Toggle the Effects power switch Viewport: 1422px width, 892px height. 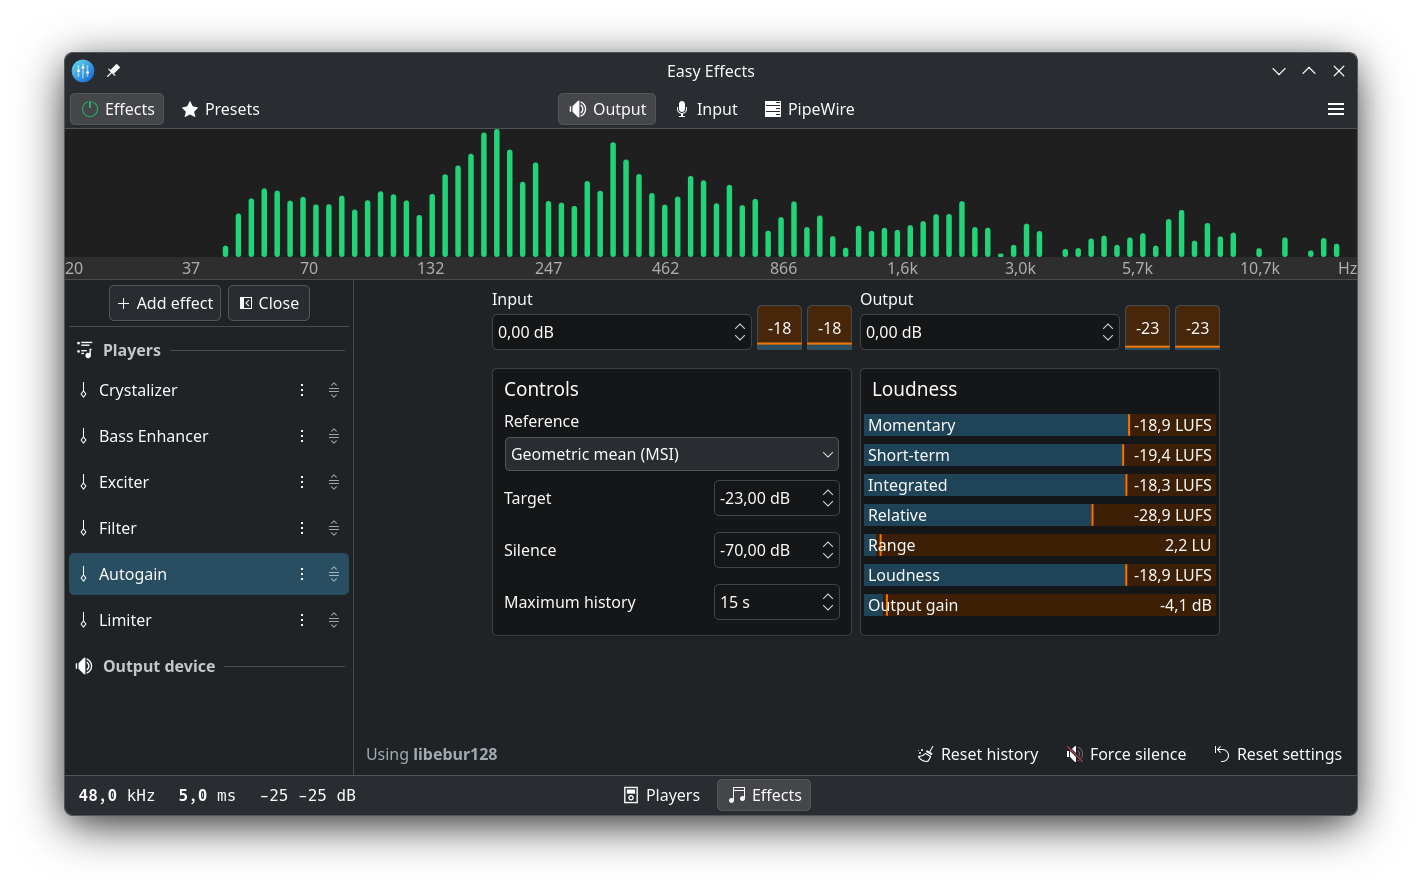click(x=89, y=109)
